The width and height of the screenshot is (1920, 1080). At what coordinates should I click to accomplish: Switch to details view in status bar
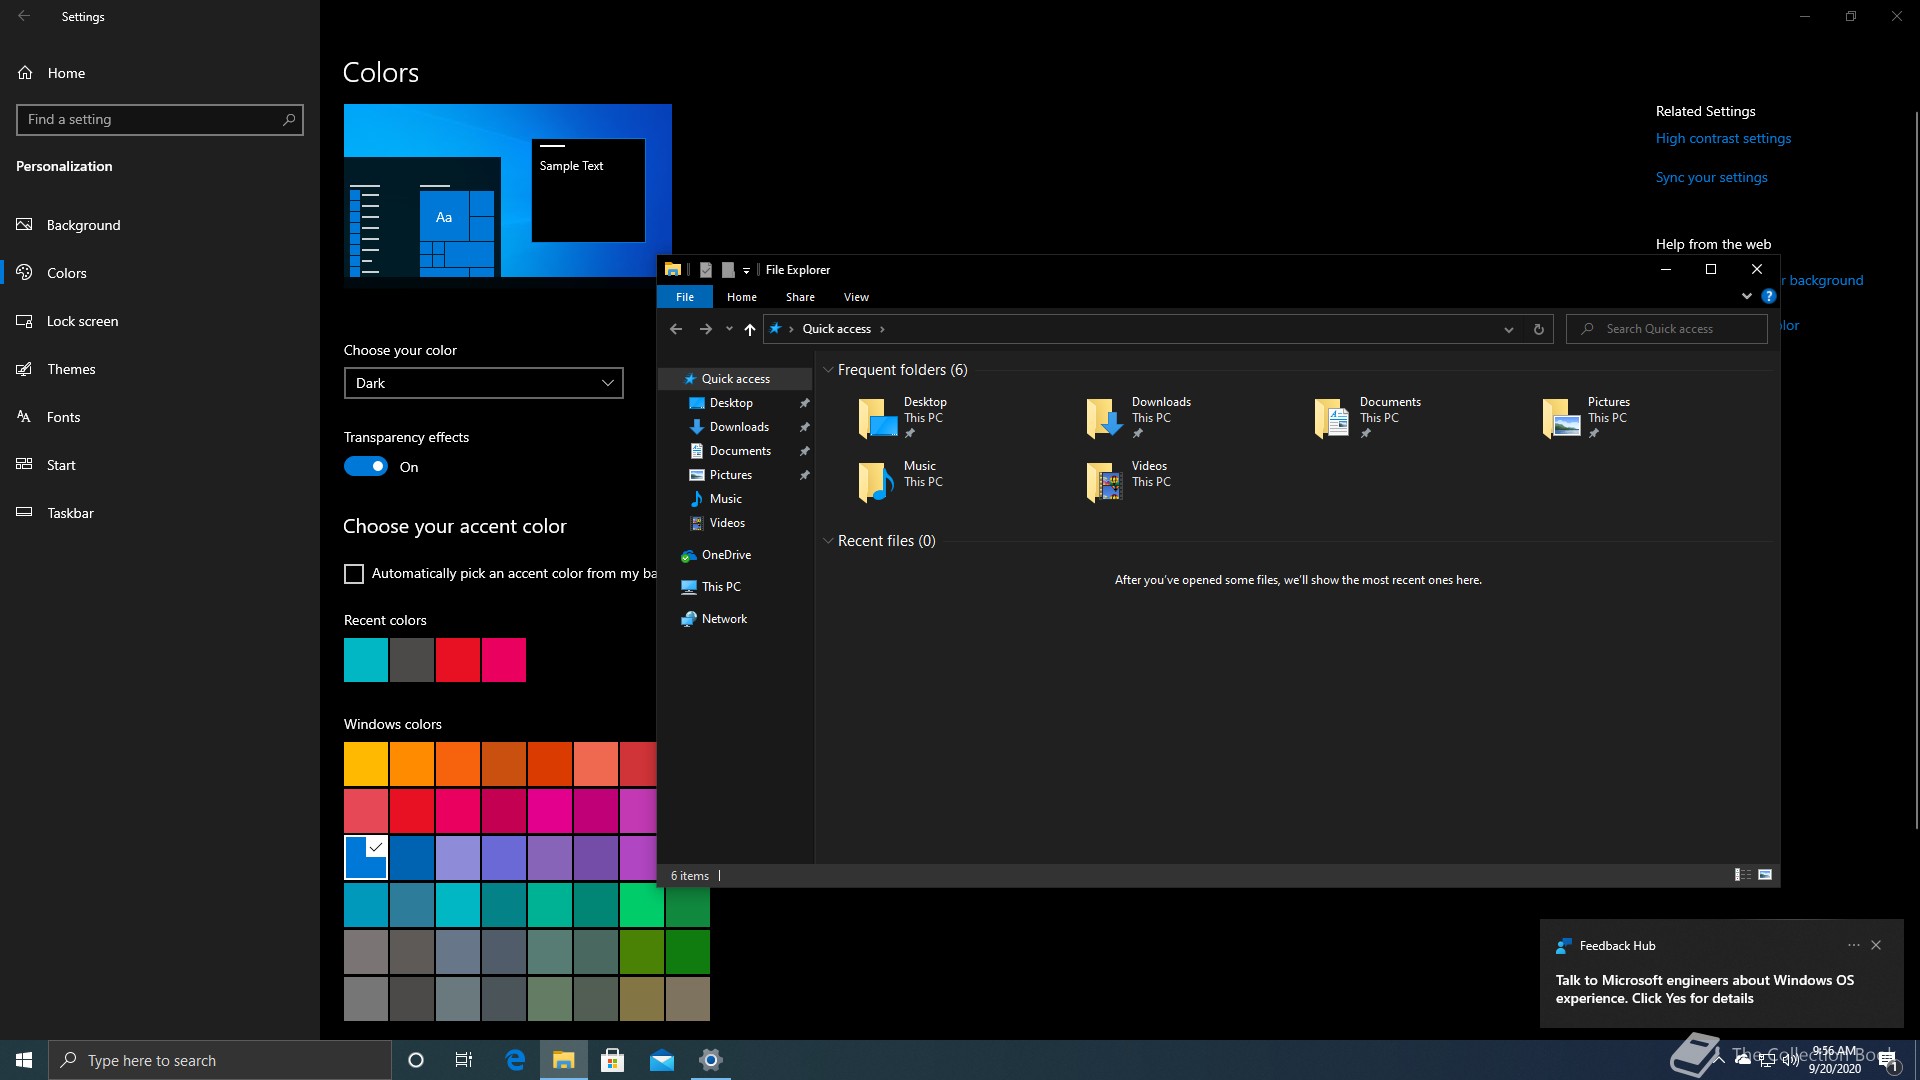tap(1742, 875)
